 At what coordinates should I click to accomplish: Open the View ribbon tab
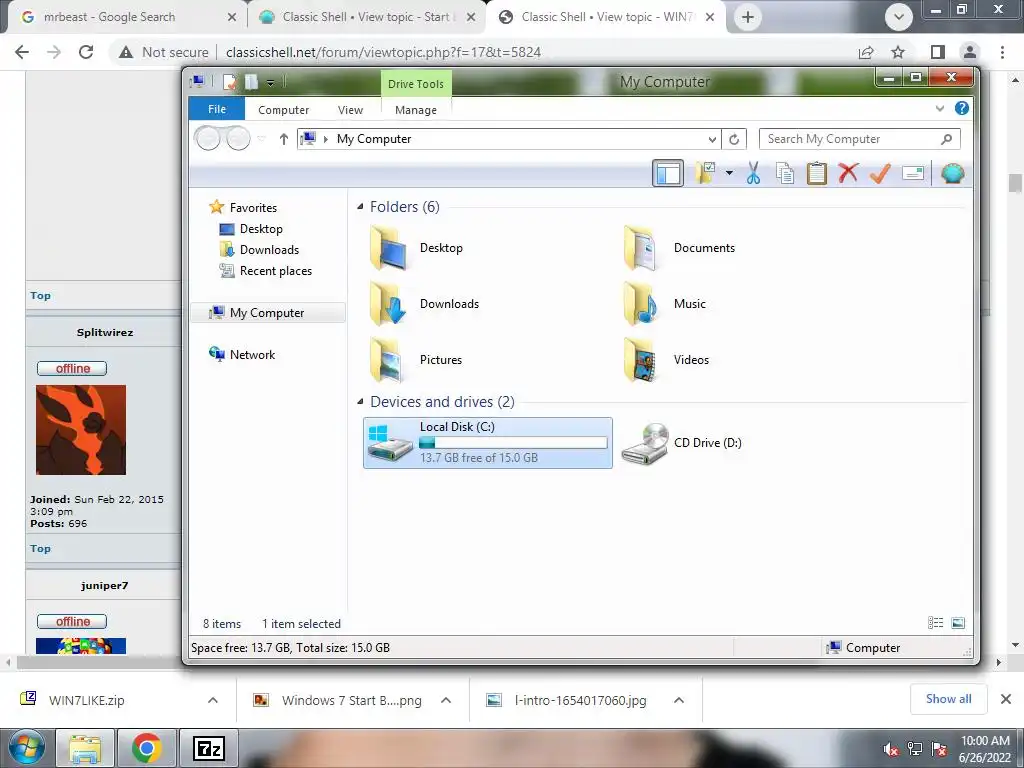pos(350,110)
